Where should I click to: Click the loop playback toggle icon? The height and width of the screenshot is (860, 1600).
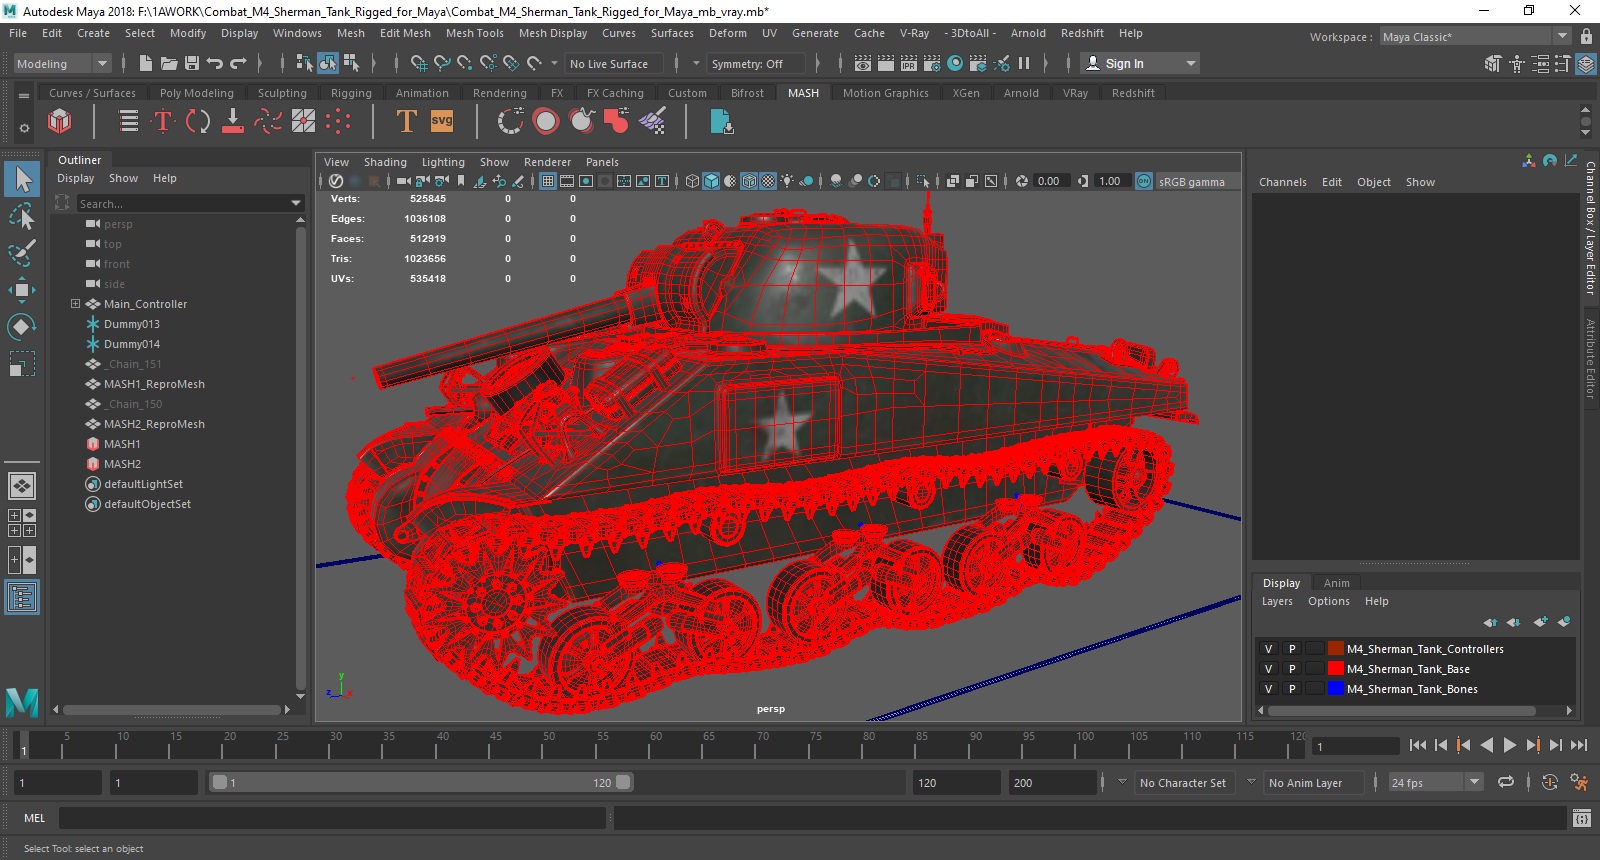click(1506, 782)
